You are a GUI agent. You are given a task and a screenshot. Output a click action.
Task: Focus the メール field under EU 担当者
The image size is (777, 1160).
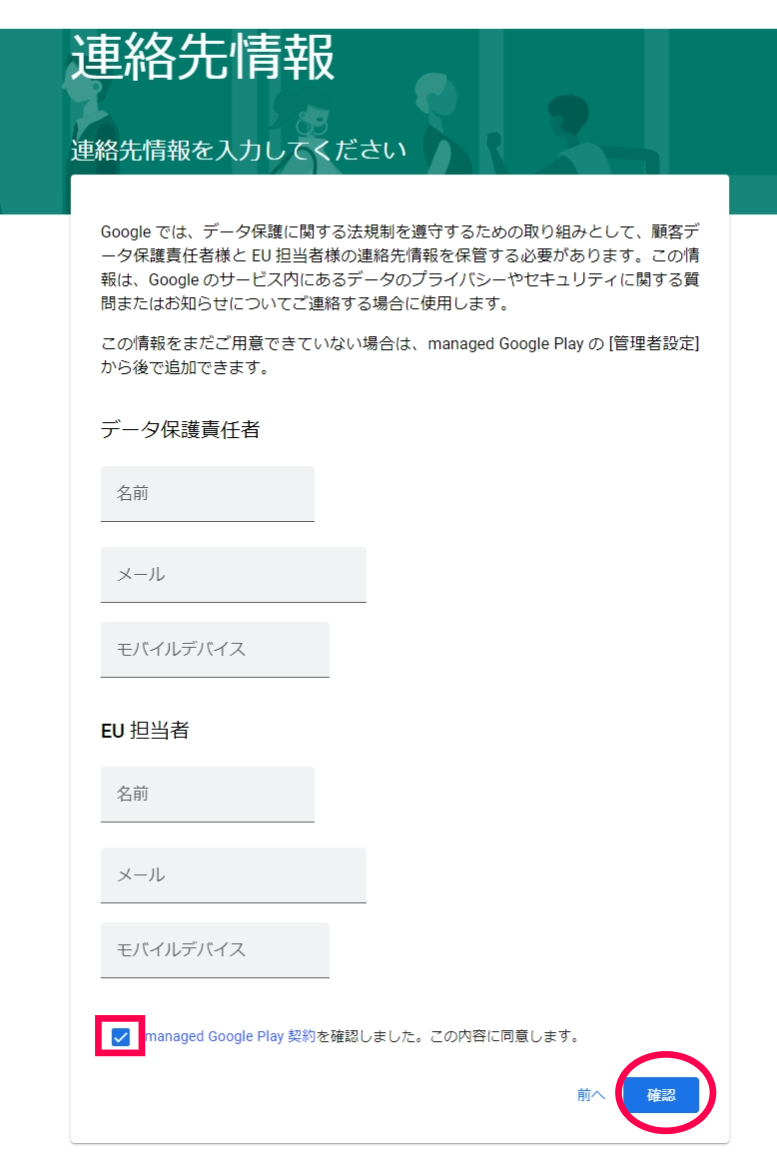point(233,875)
